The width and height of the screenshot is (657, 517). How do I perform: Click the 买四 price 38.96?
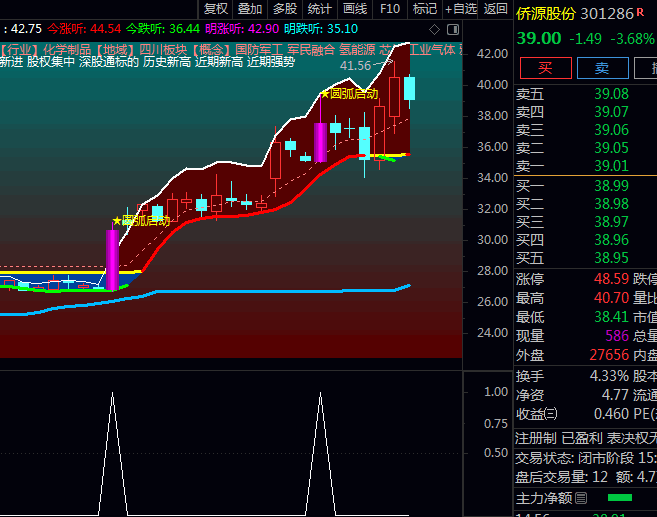[611, 240]
